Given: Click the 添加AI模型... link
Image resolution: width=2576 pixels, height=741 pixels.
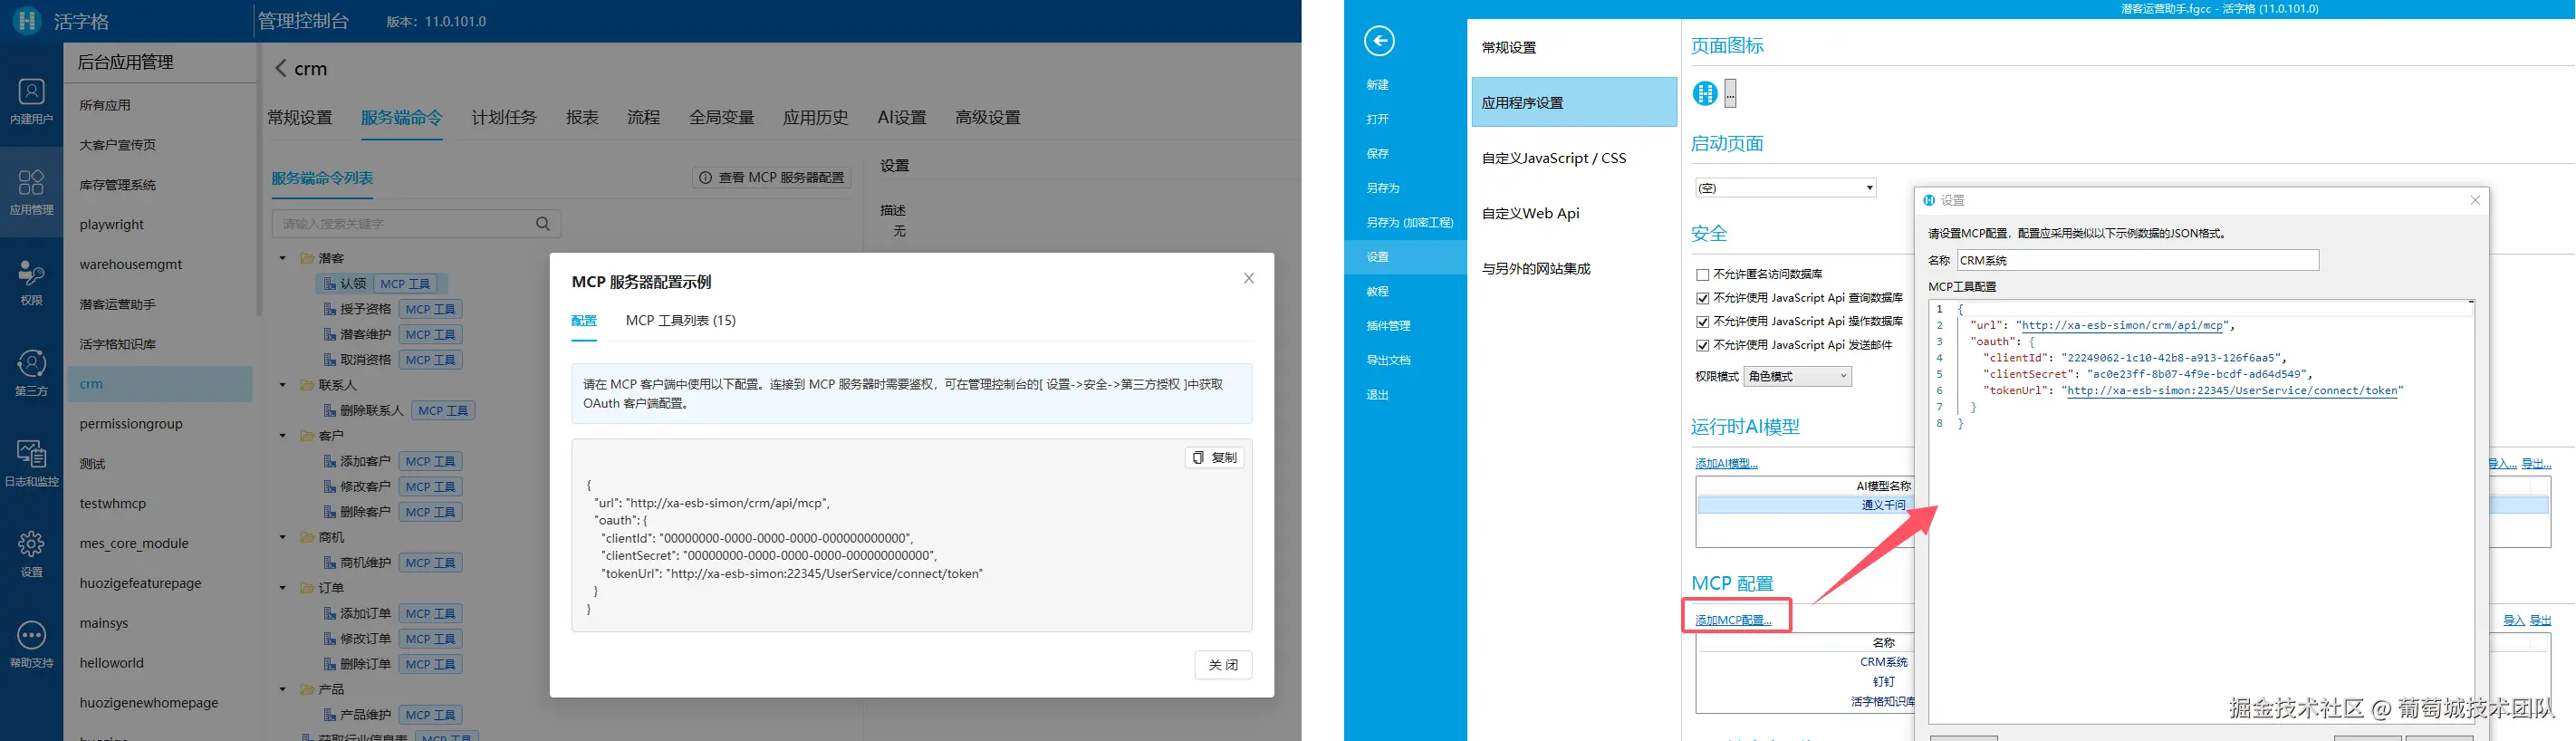Looking at the screenshot, I should 1726,463.
